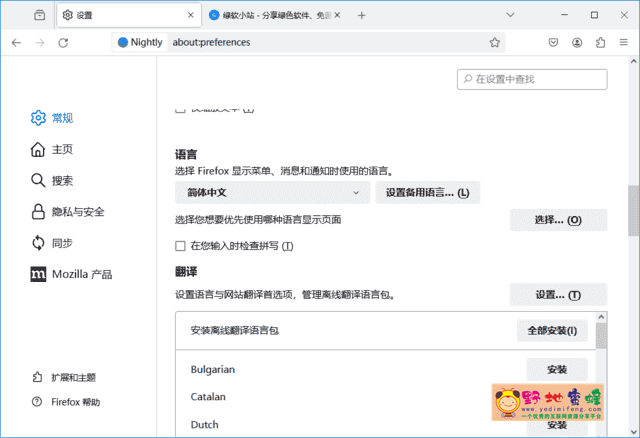Screen dimensions: 640x438
Task: Go back with the back arrow
Action: click(x=16, y=42)
